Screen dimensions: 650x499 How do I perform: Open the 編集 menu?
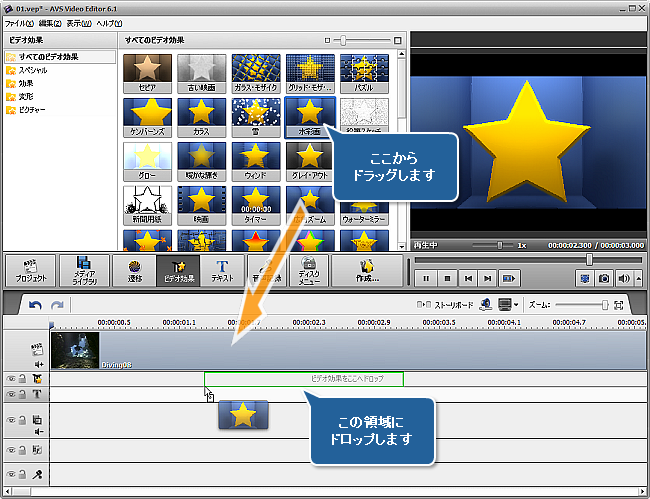pyautogui.click(x=50, y=24)
